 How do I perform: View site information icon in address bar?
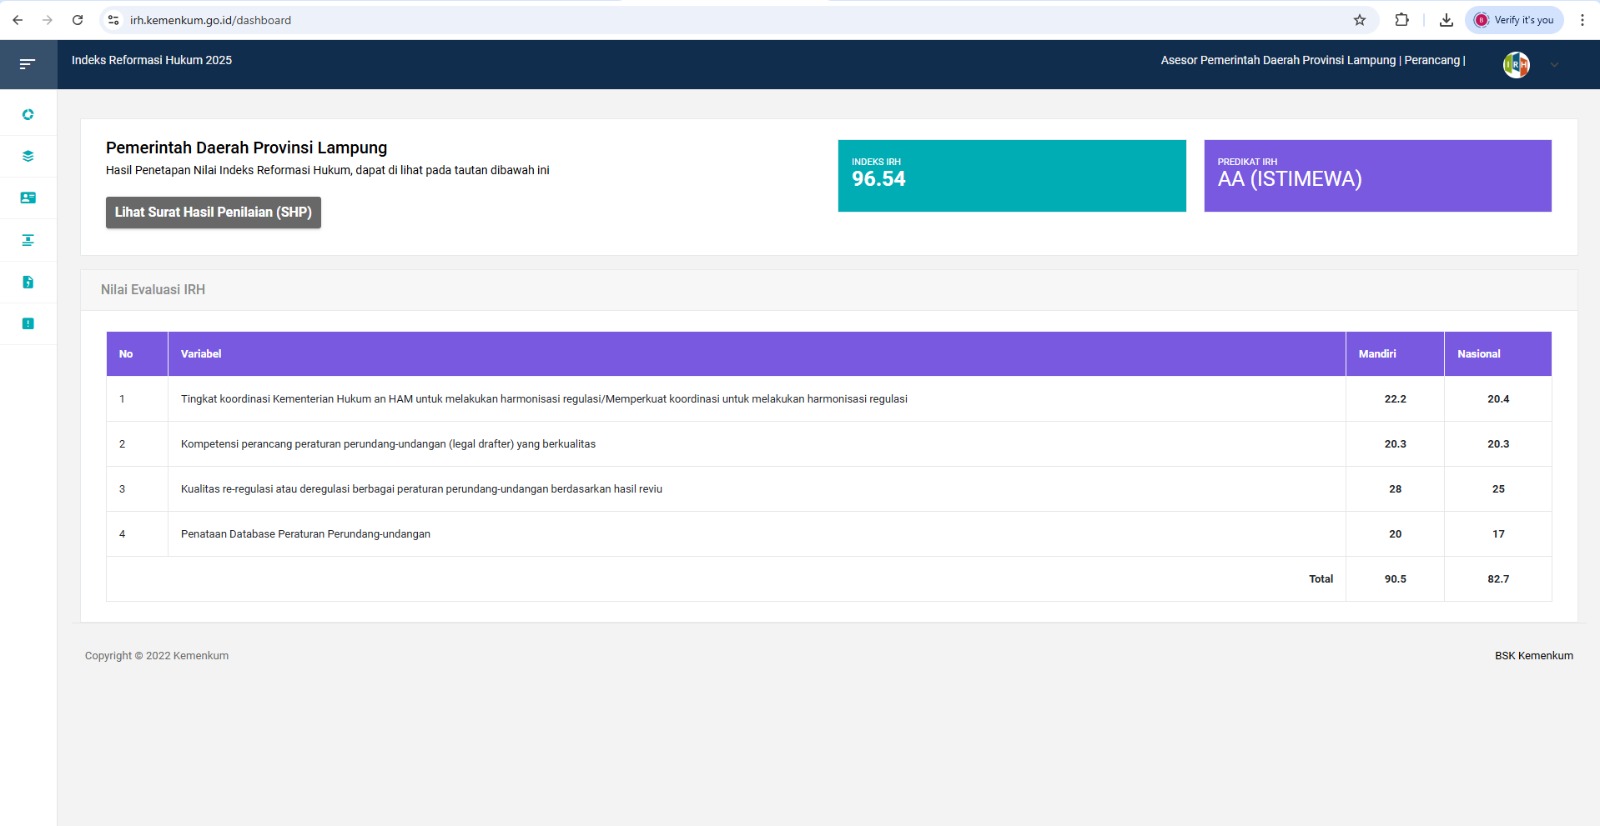(113, 20)
